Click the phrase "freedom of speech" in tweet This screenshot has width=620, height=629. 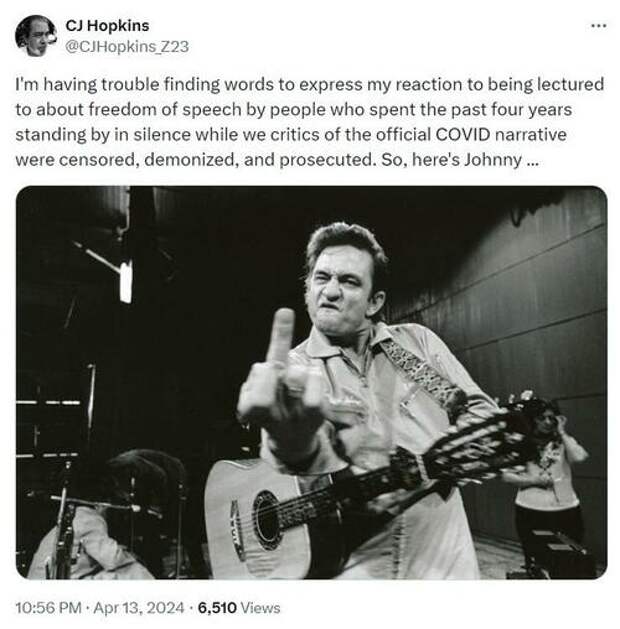tap(164, 110)
